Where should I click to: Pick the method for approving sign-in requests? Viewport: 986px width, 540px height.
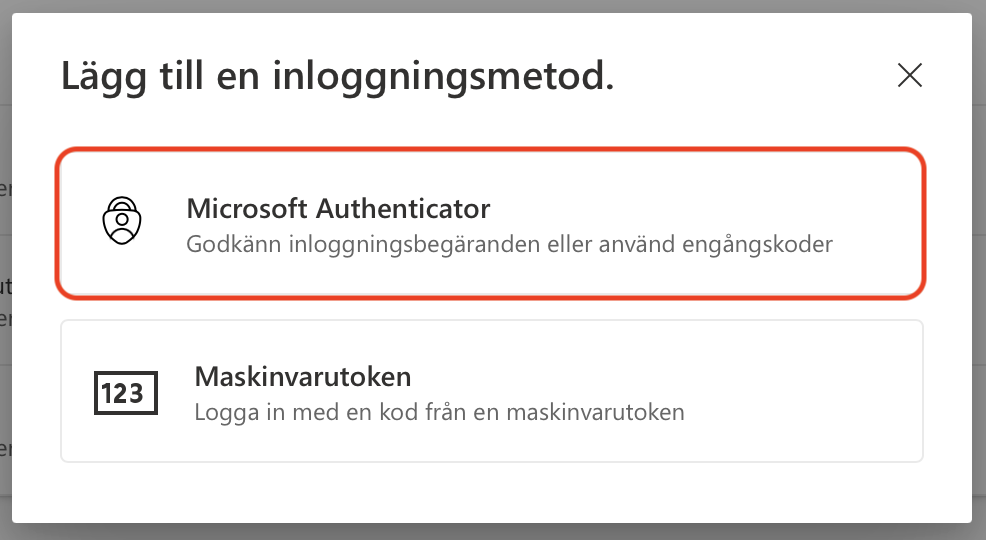tap(490, 223)
